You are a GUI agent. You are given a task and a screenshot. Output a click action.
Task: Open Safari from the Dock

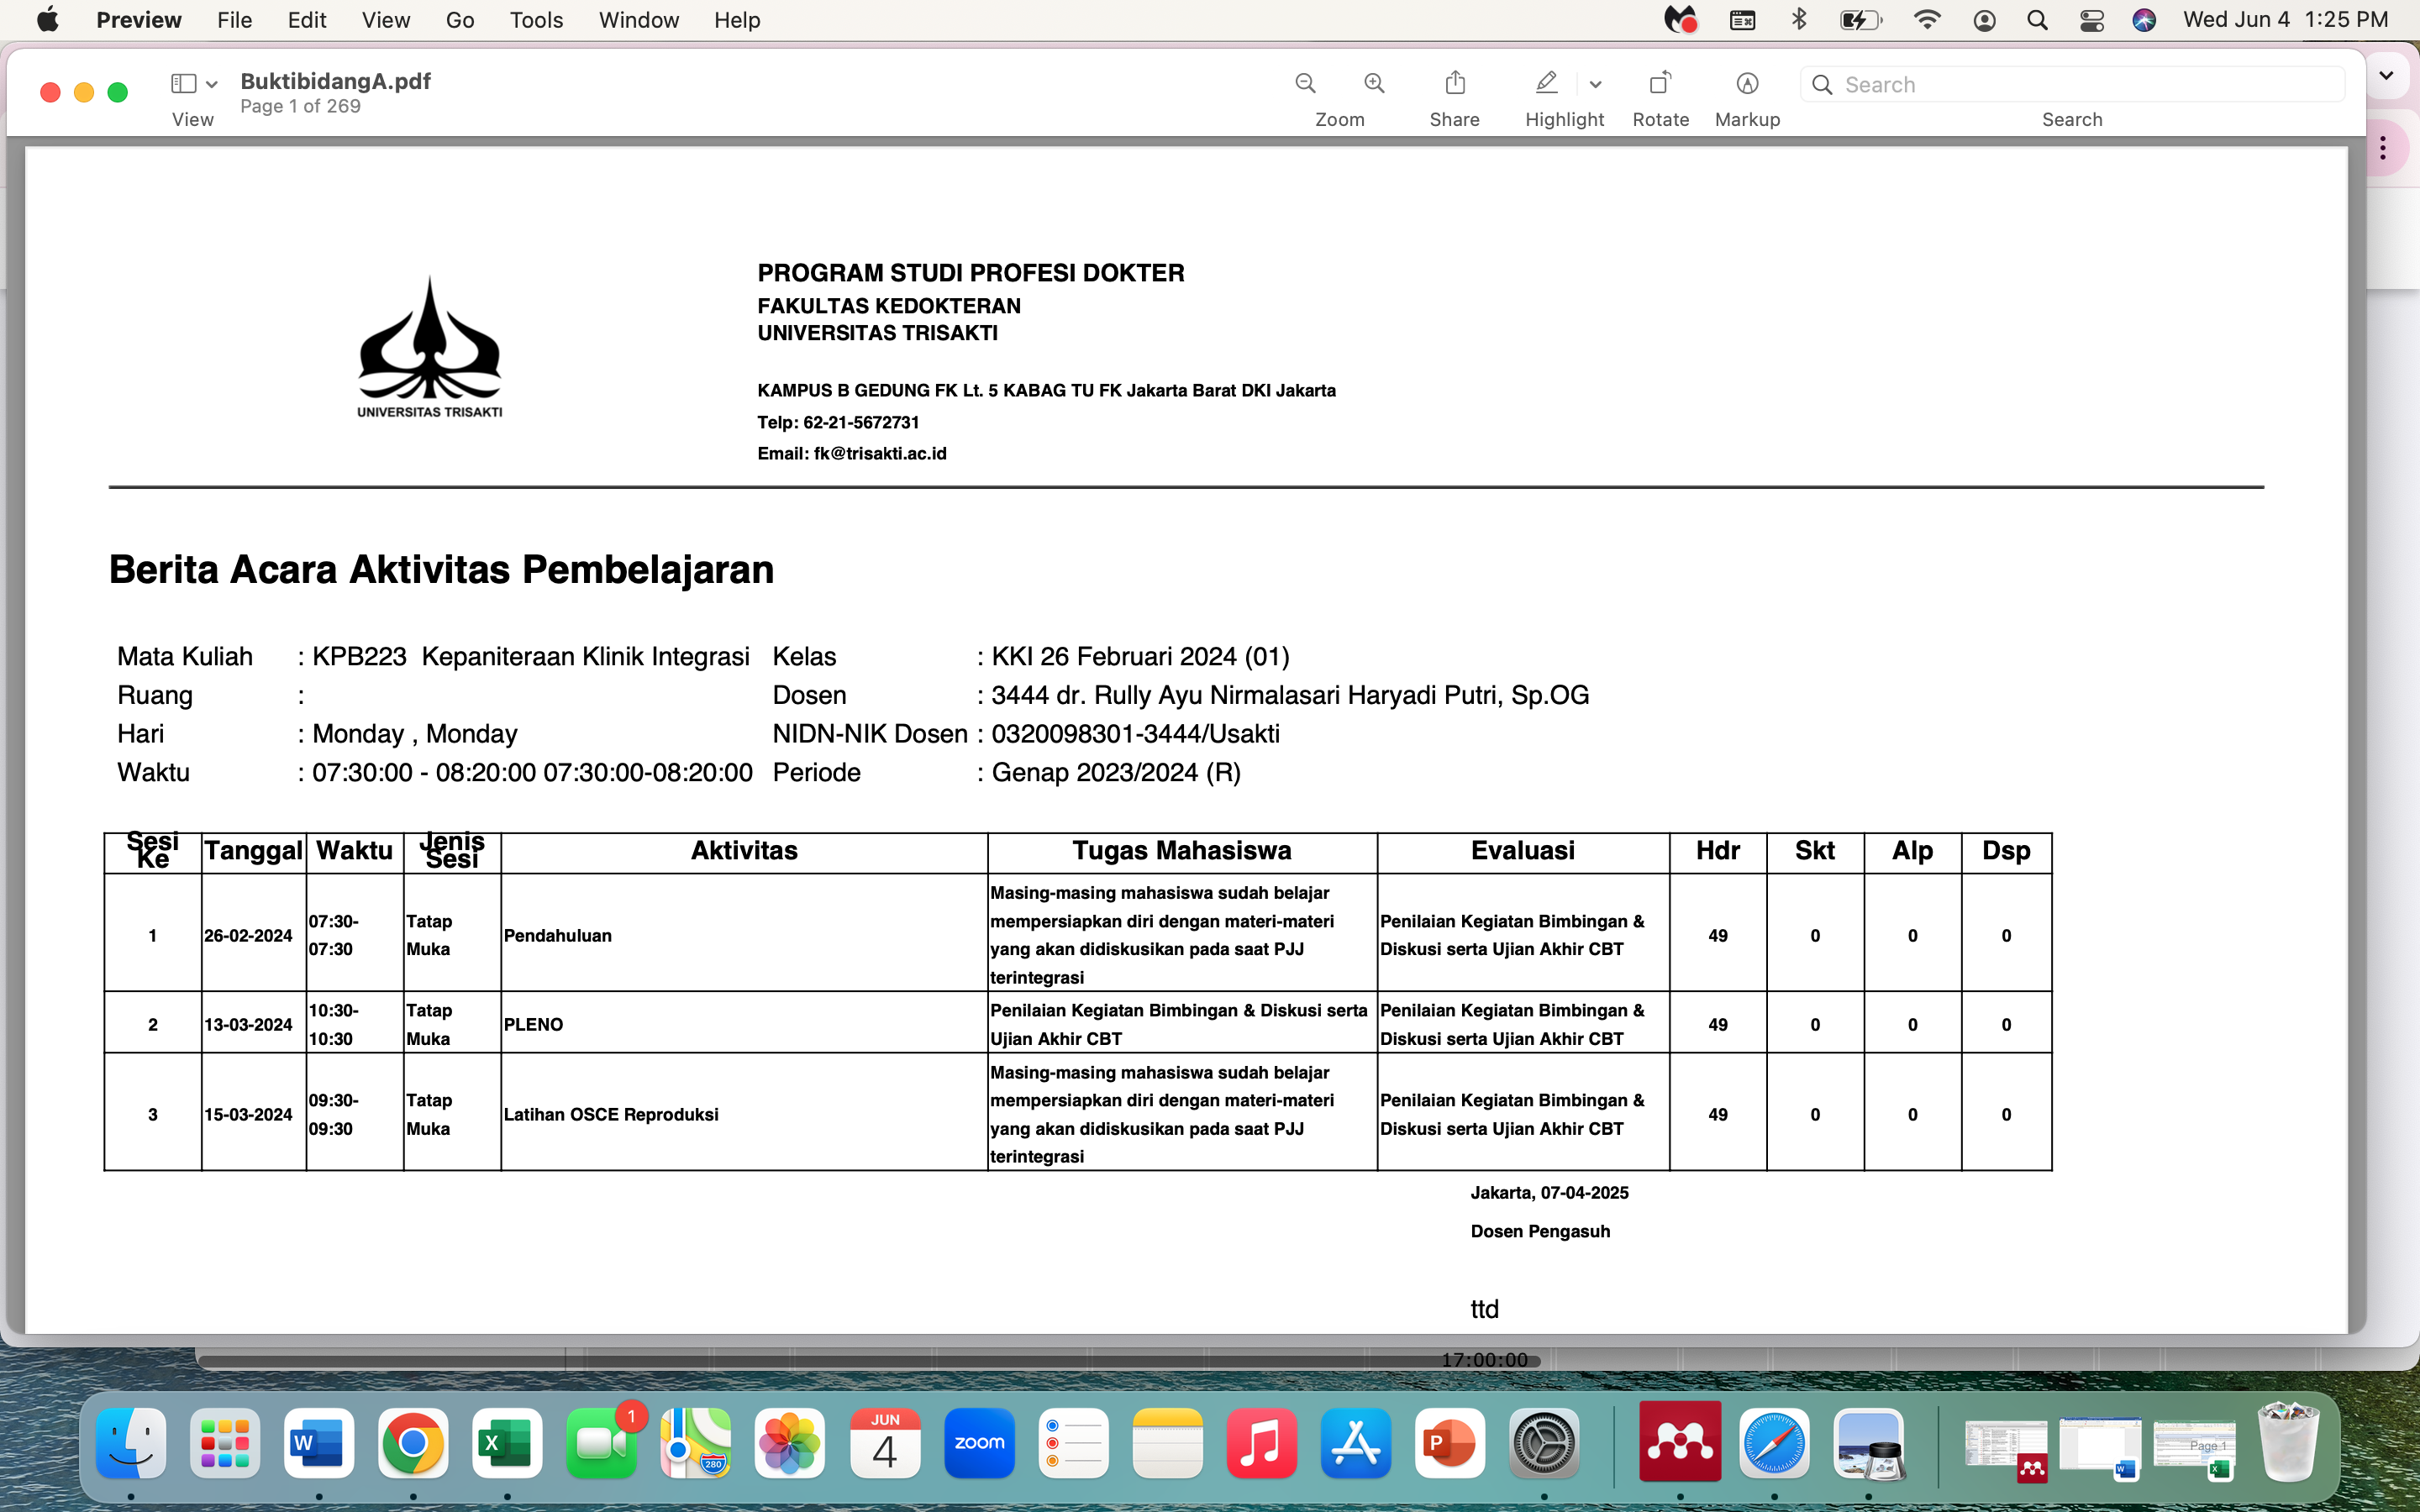[x=1774, y=1443]
